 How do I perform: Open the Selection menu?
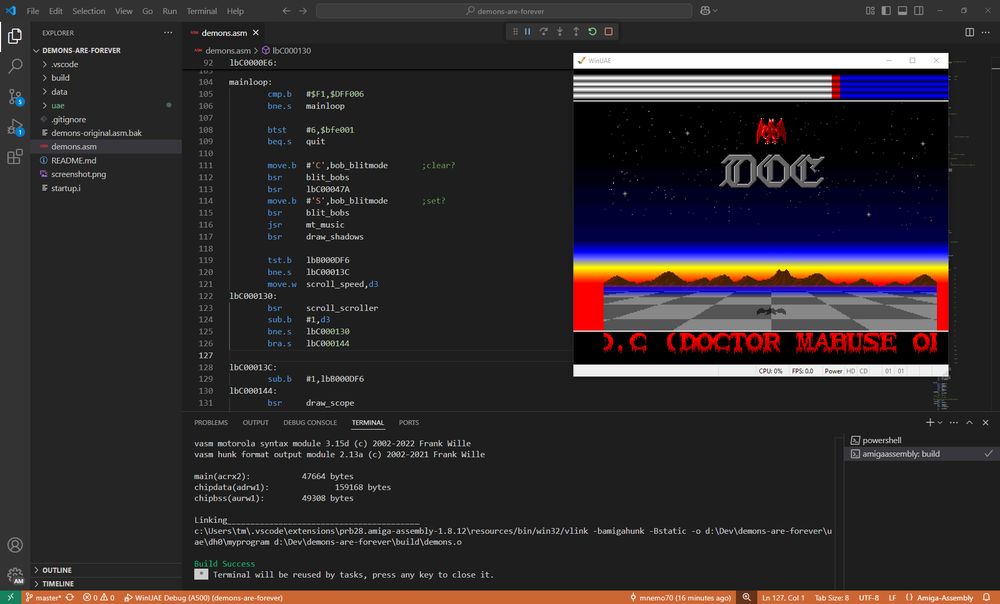[x=89, y=11]
